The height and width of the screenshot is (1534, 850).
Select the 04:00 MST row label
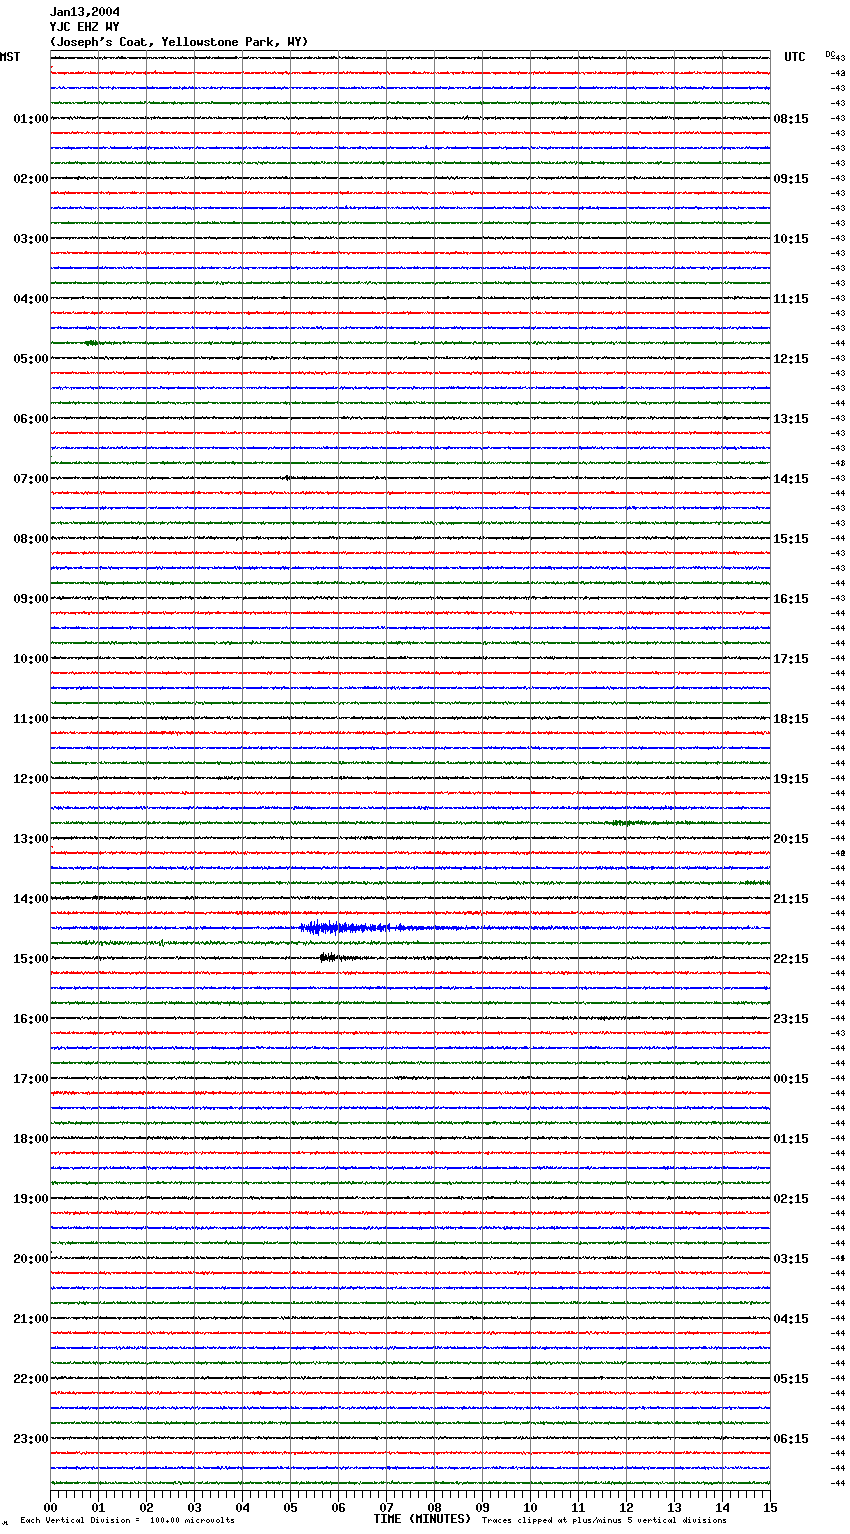pos(31,299)
